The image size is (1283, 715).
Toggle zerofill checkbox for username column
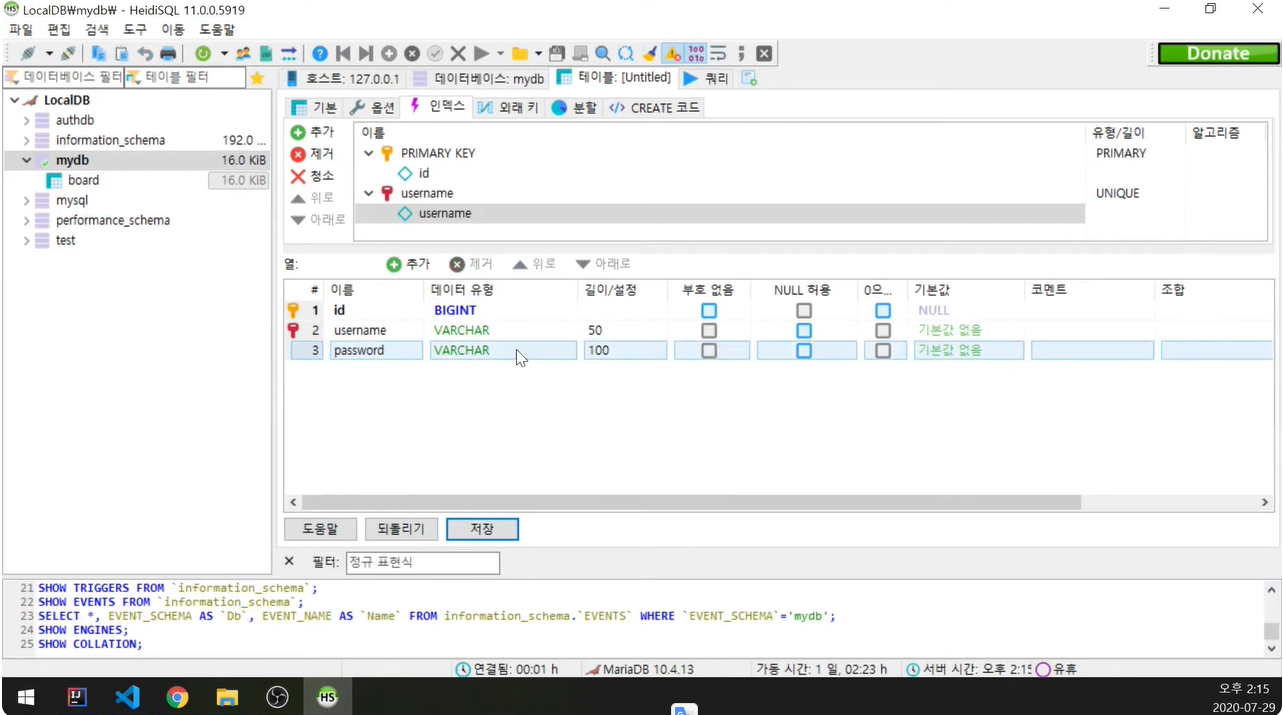tap(883, 330)
